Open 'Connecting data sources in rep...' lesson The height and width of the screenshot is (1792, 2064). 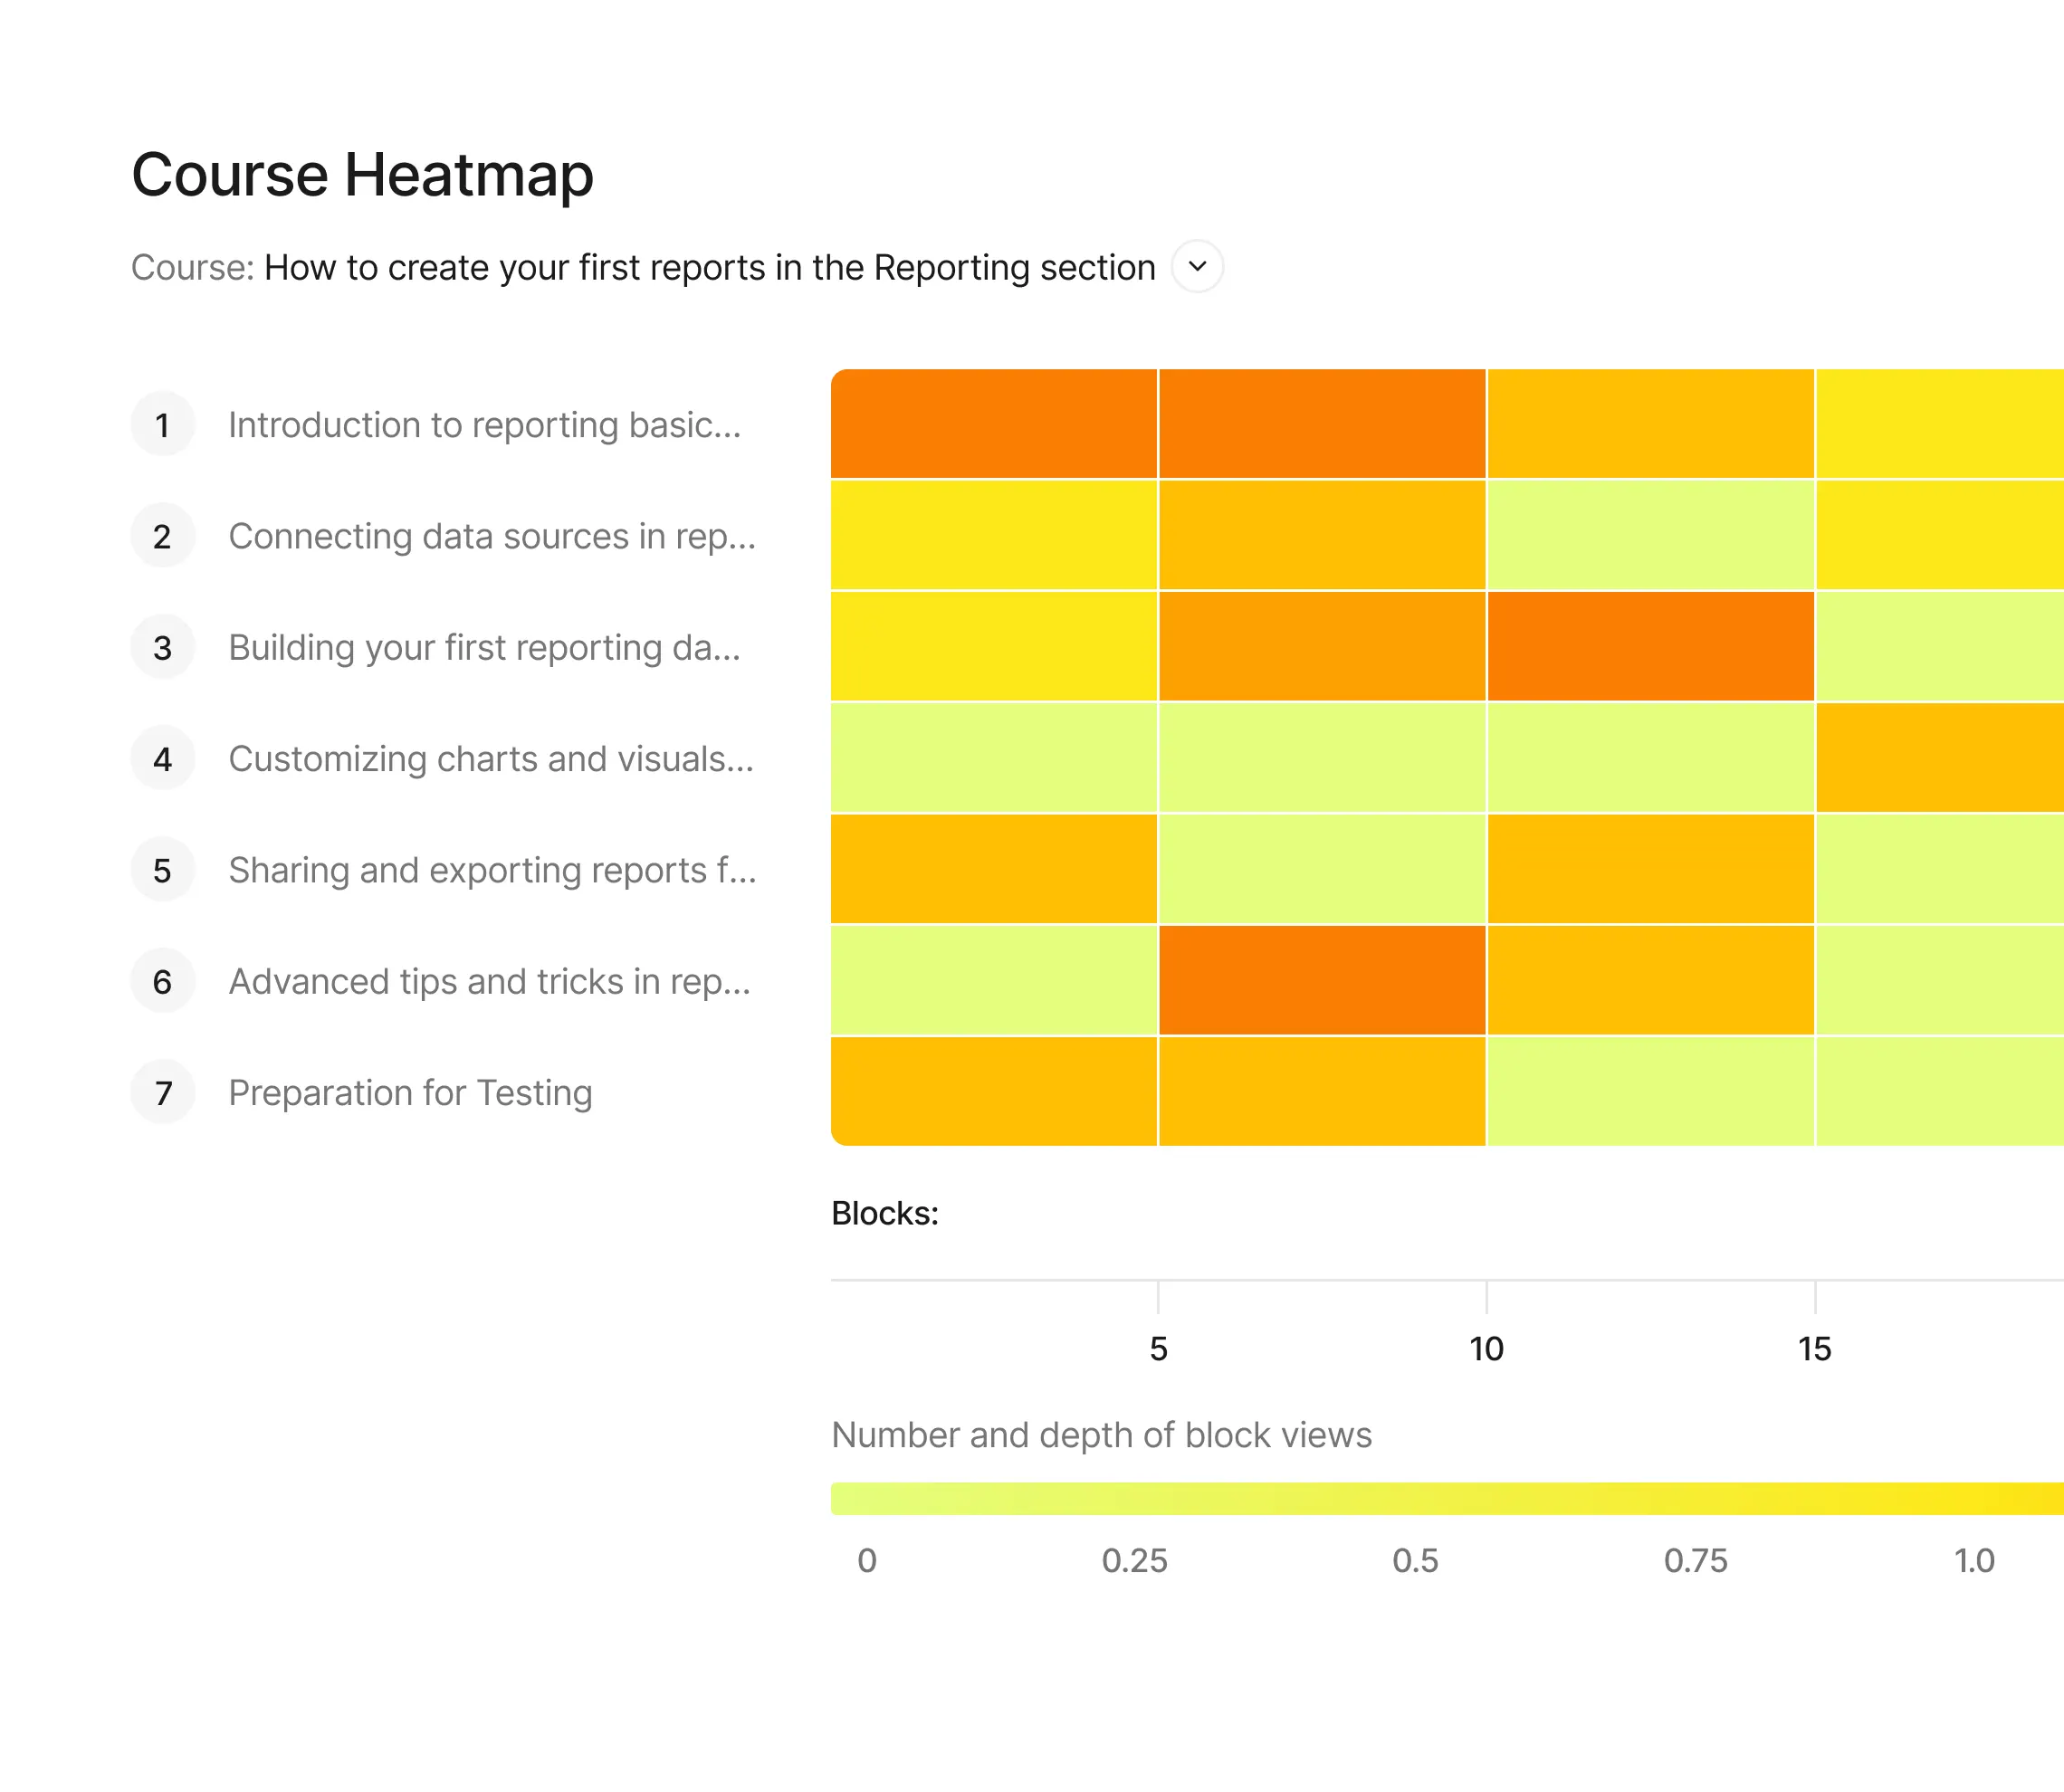pos(492,536)
